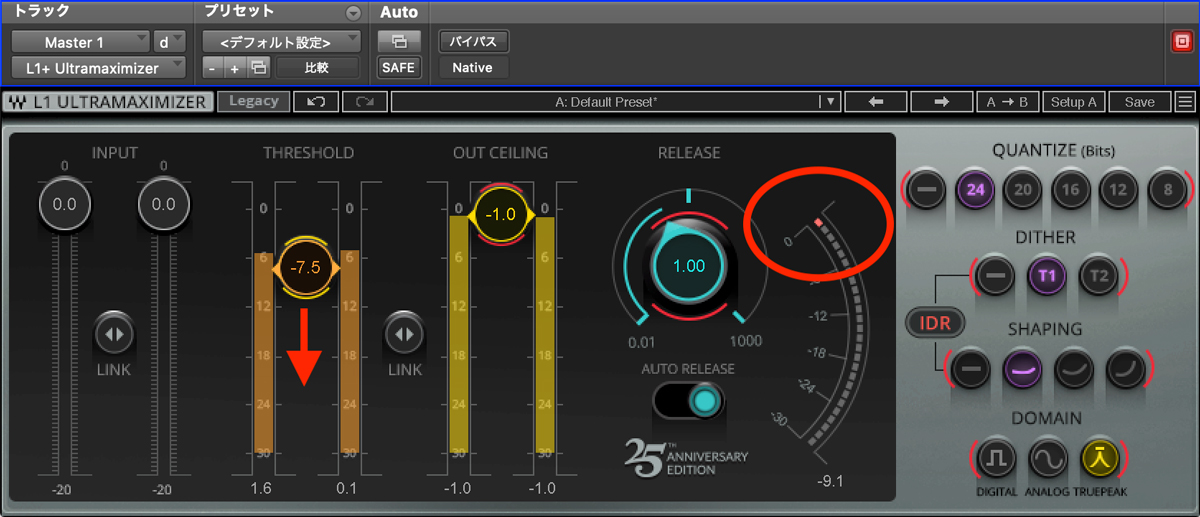This screenshot has height=517, width=1200.
Task: Click the 比較 compare button
Action: coord(317,68)
